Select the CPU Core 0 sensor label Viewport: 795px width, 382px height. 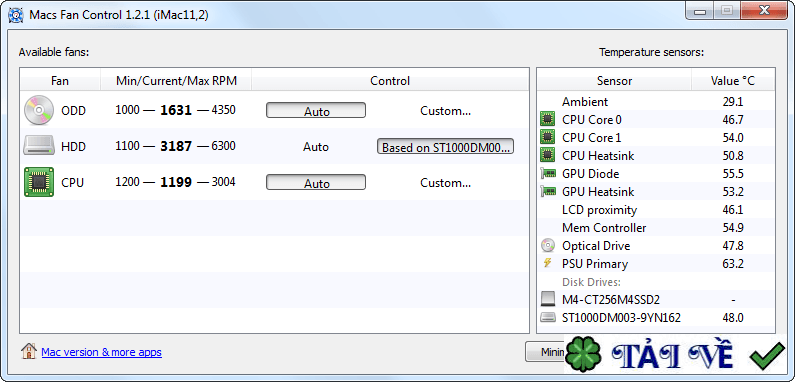(592, 120)
